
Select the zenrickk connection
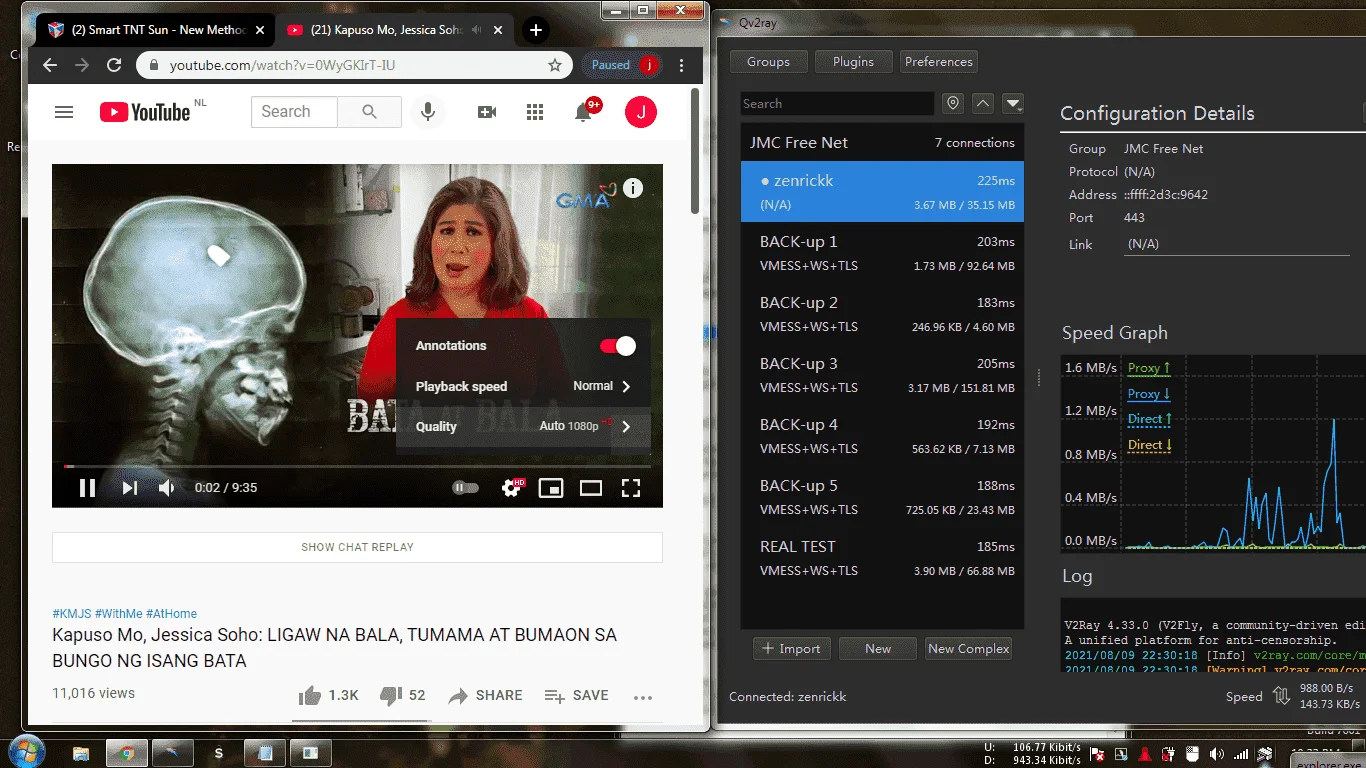point(882,192)
